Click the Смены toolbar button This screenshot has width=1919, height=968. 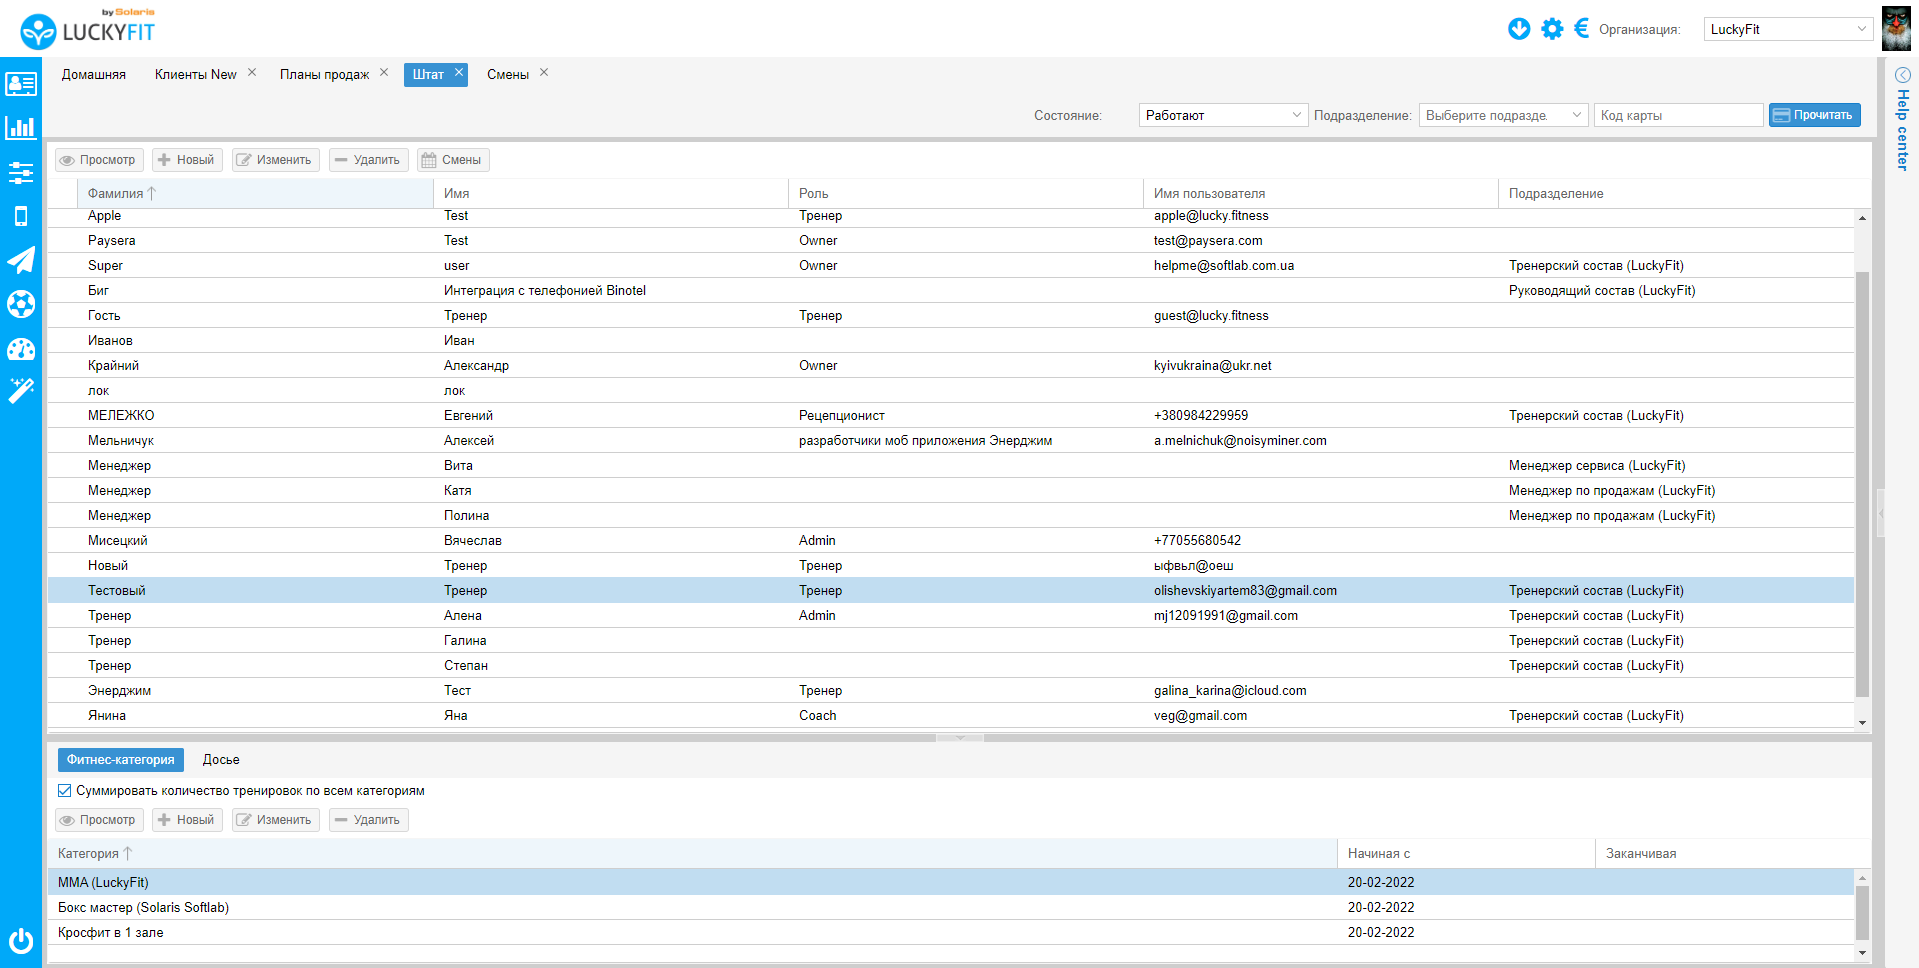point(453,160)
